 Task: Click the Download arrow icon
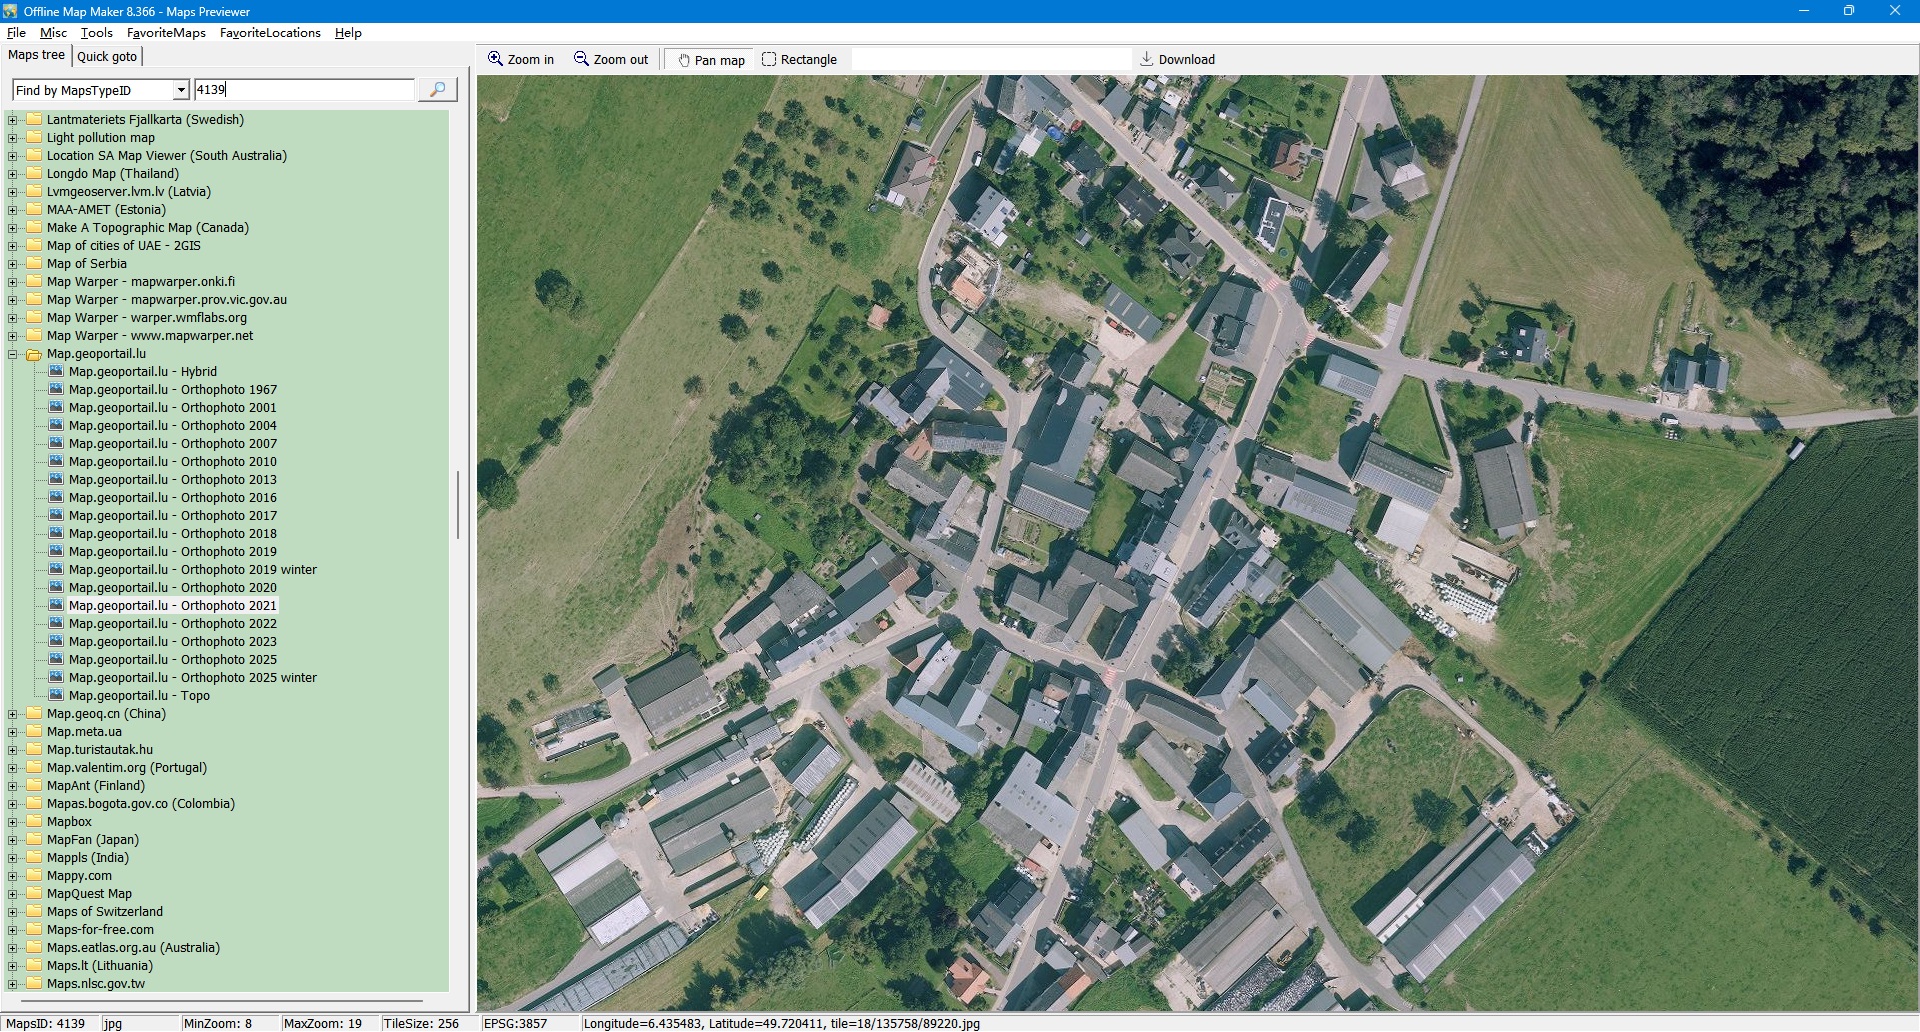click(1147, 59)
